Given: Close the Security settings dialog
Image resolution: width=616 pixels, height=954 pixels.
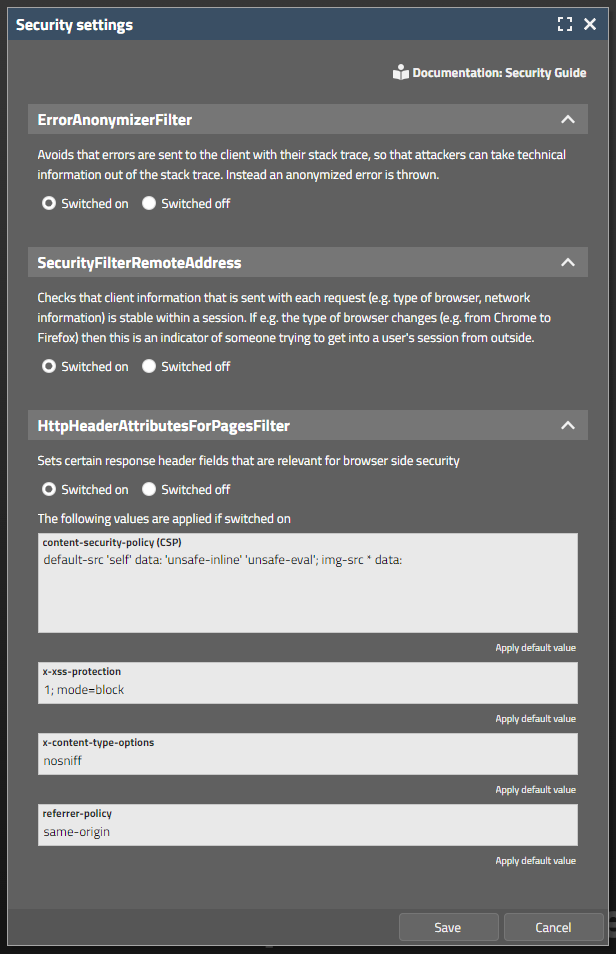Looking at the screenshot, I should coord(590,24).
